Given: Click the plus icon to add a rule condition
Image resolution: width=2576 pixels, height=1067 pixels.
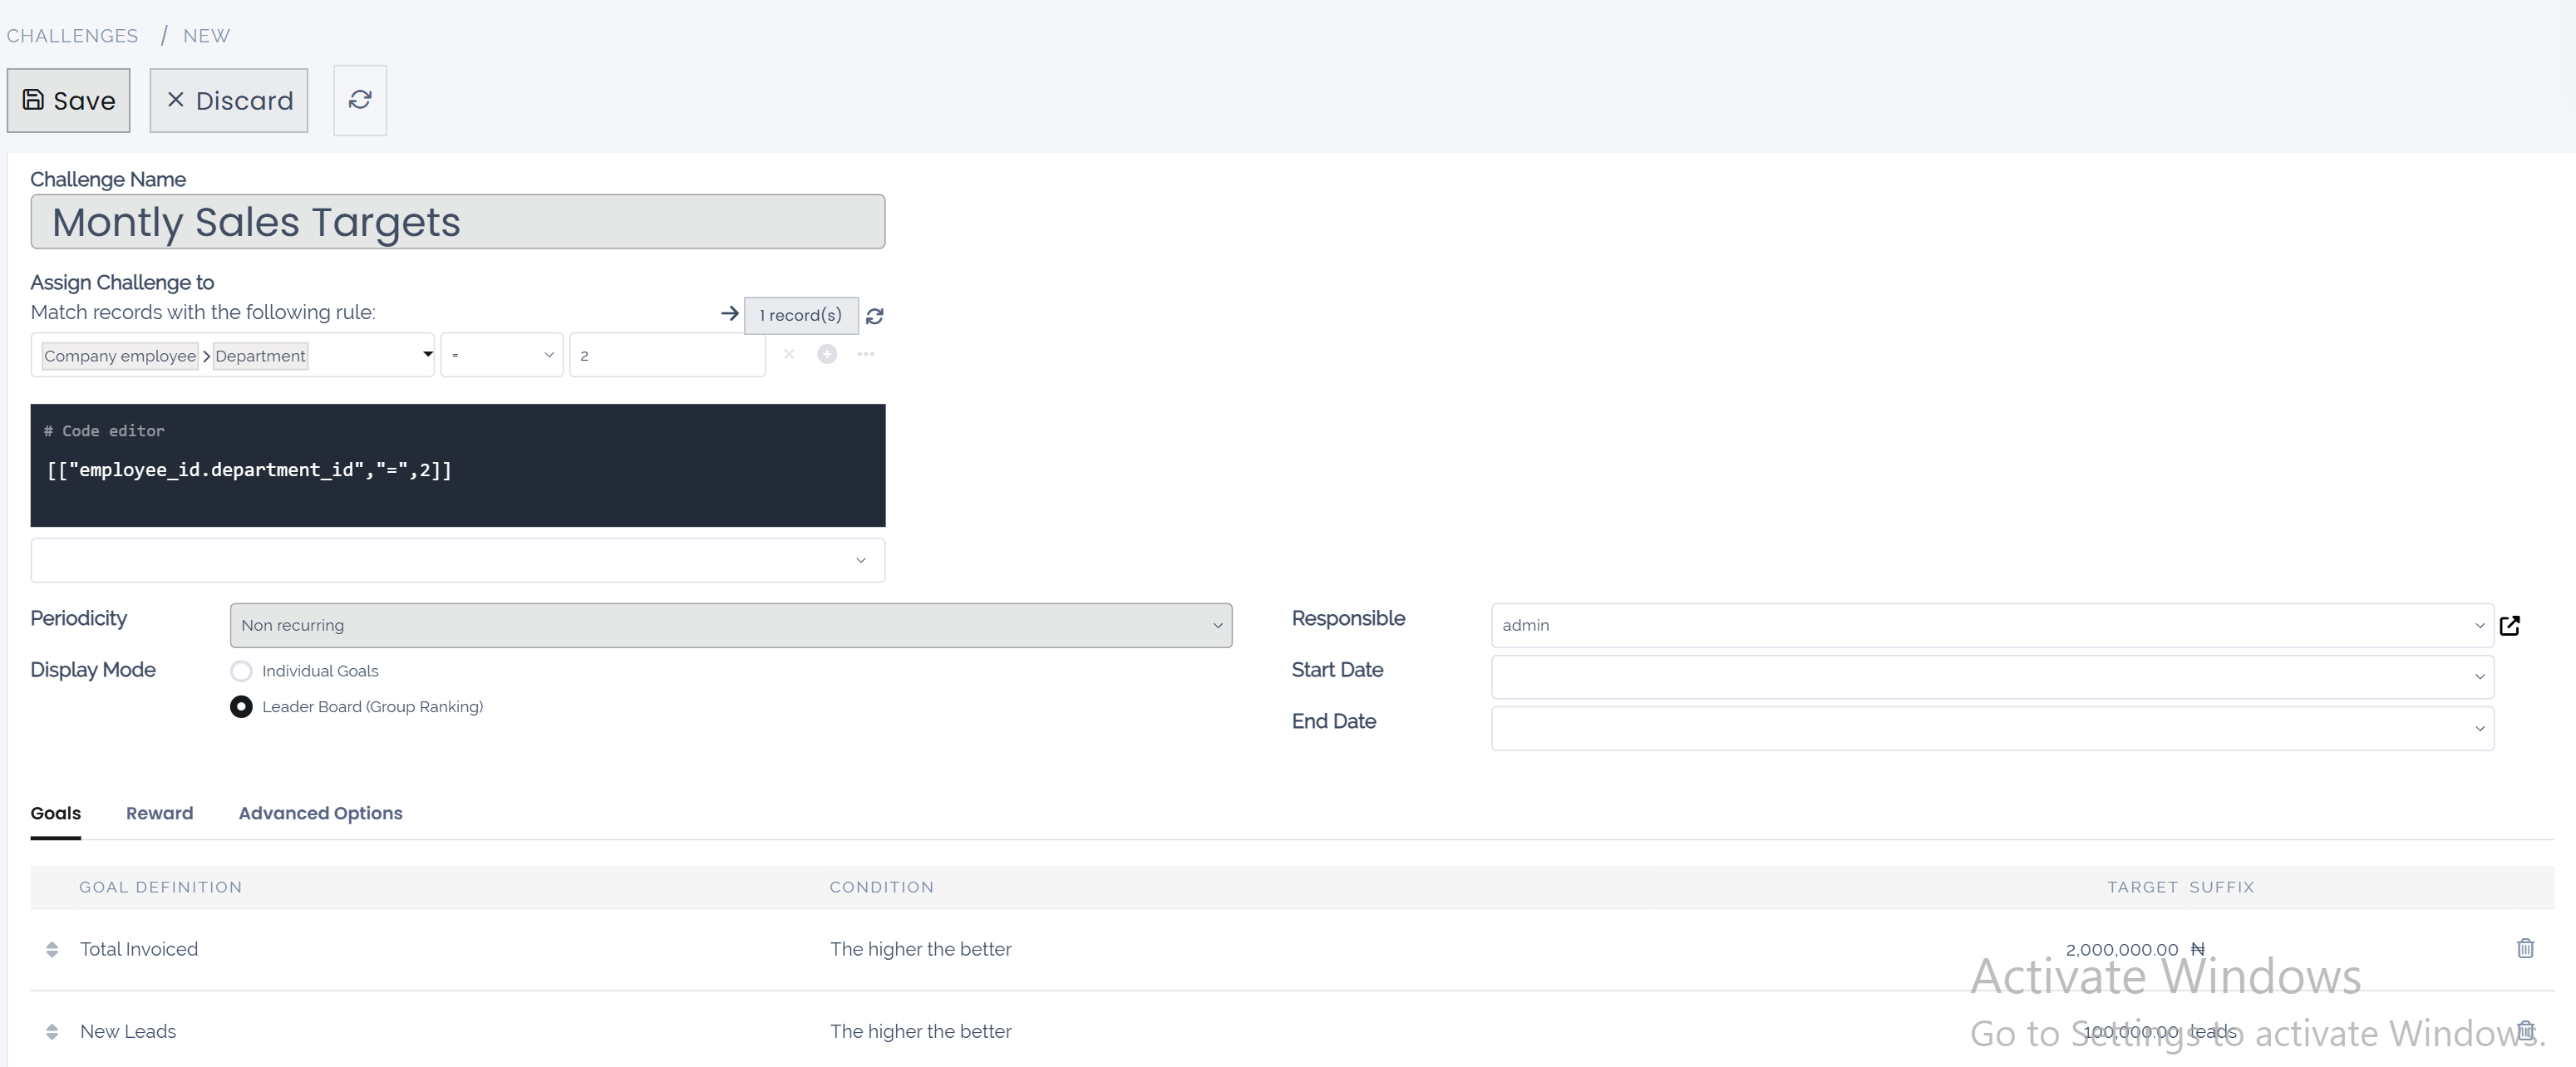Looking at the screenshot, I should 827,354.
